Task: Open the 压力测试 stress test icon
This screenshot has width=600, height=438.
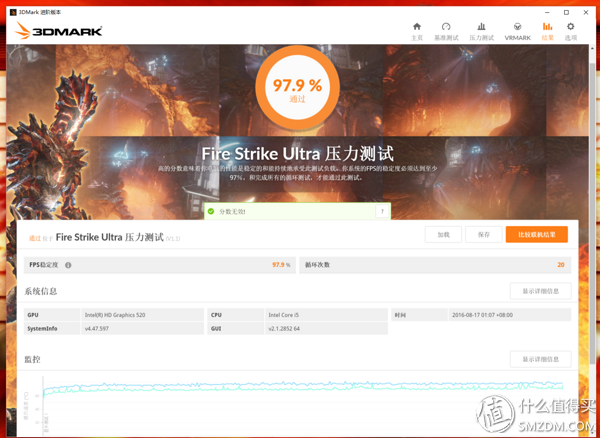Action: click(481, 31)
